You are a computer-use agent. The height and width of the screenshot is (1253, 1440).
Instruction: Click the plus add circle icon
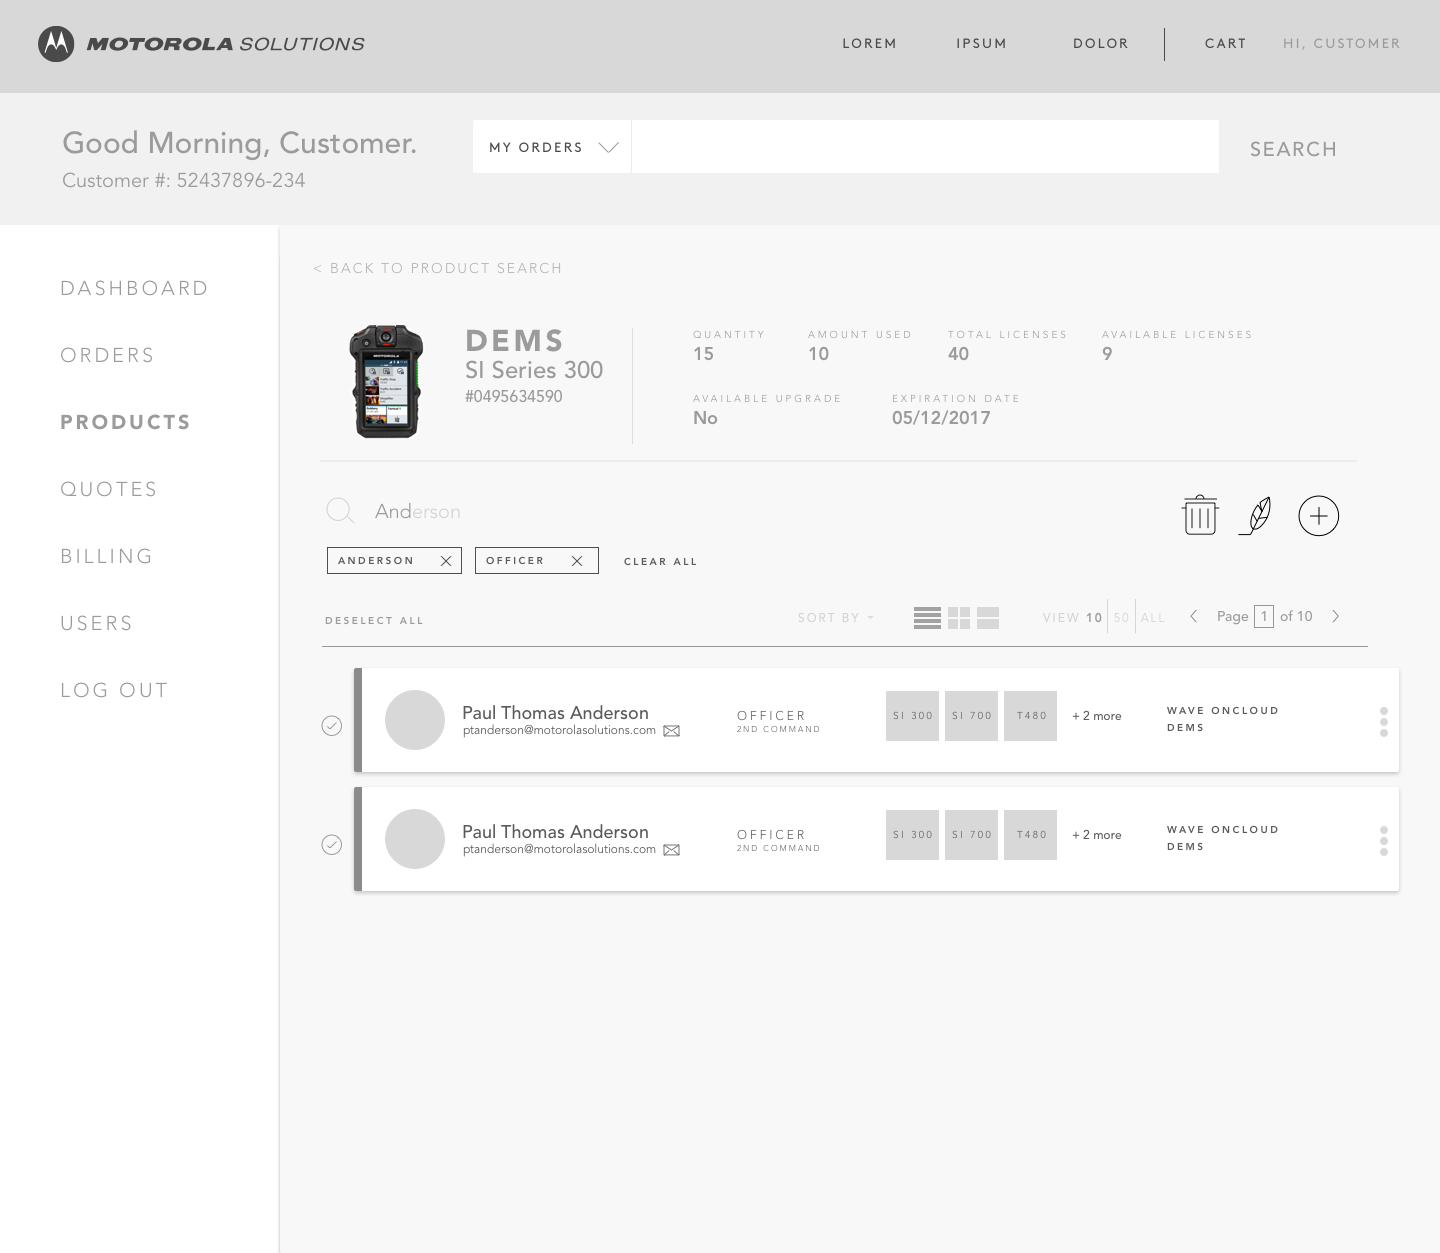tap(1318, 516)
